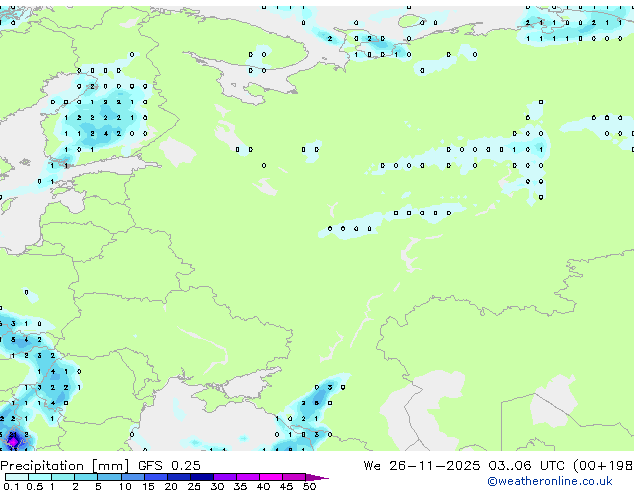This screenshot has width=634, height=490.
Task: Click the legend value '0.5'
Action: coord(35,486)
